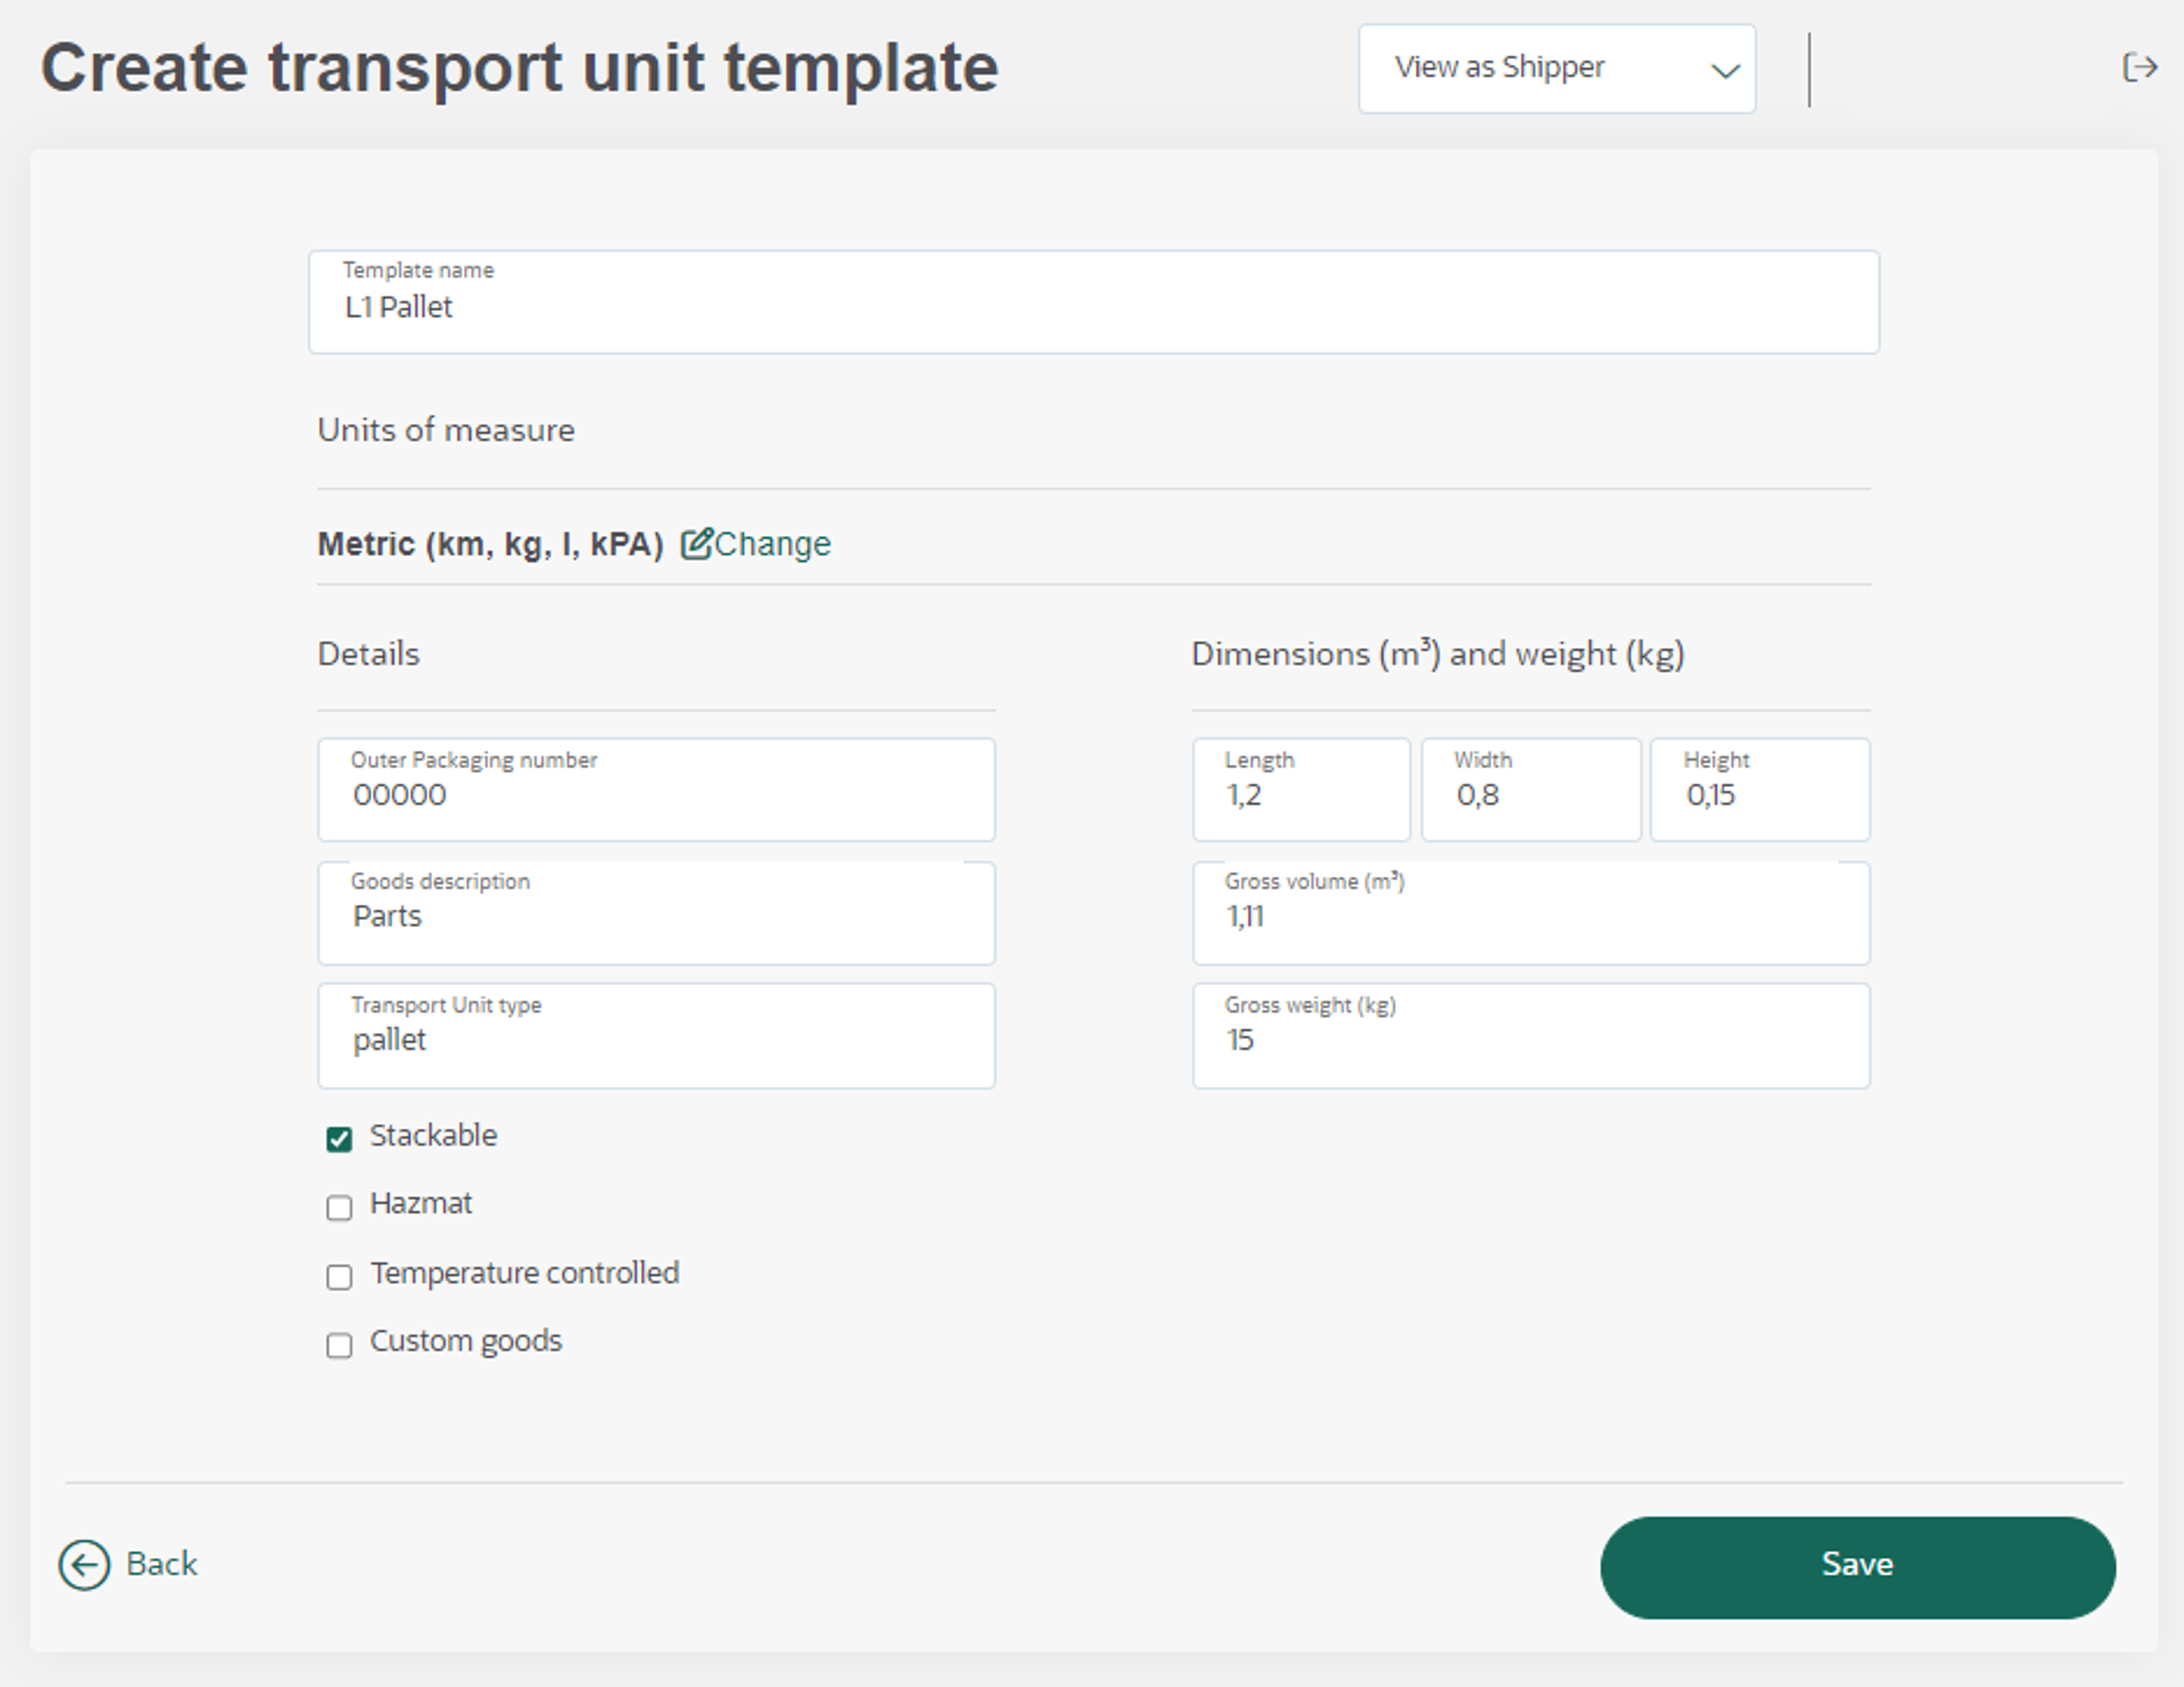Viewport: 2184px width, 1687px height.
Task: Tick the Temperature controlled checkbox
Action: [x=339, y=1276]
